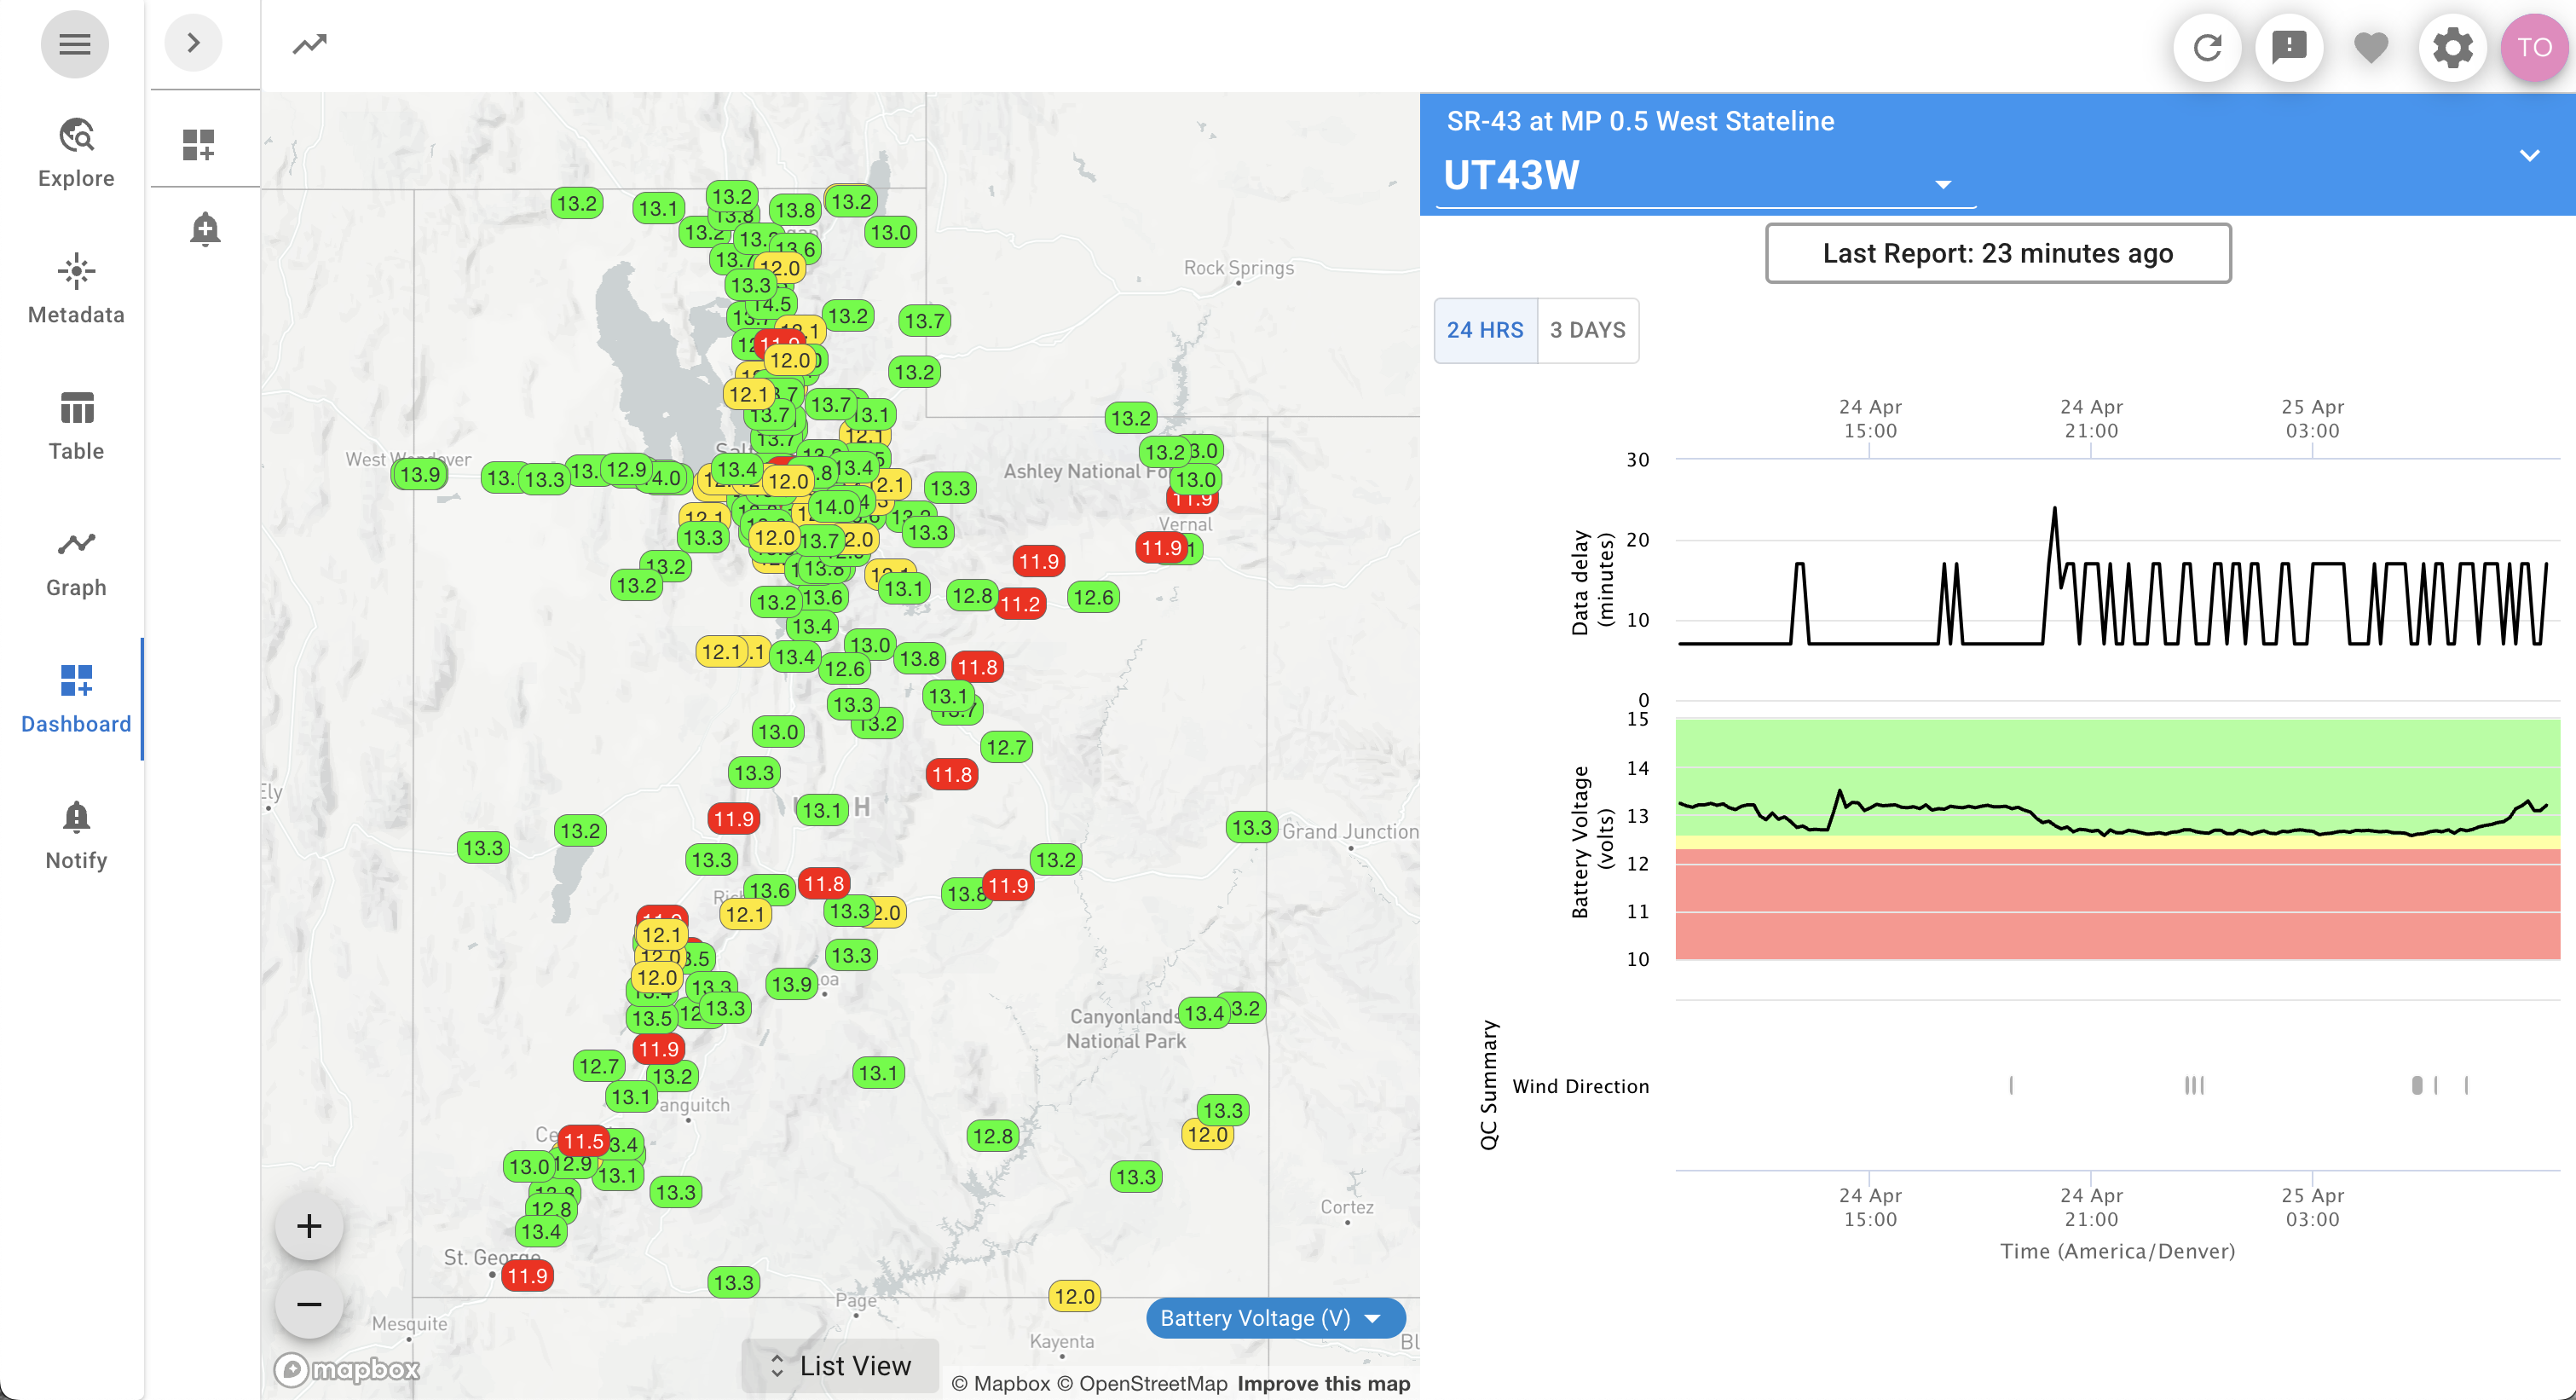The image size is (2576, 1400).
Task: Zoom in the map
Action: [309, 1226]
